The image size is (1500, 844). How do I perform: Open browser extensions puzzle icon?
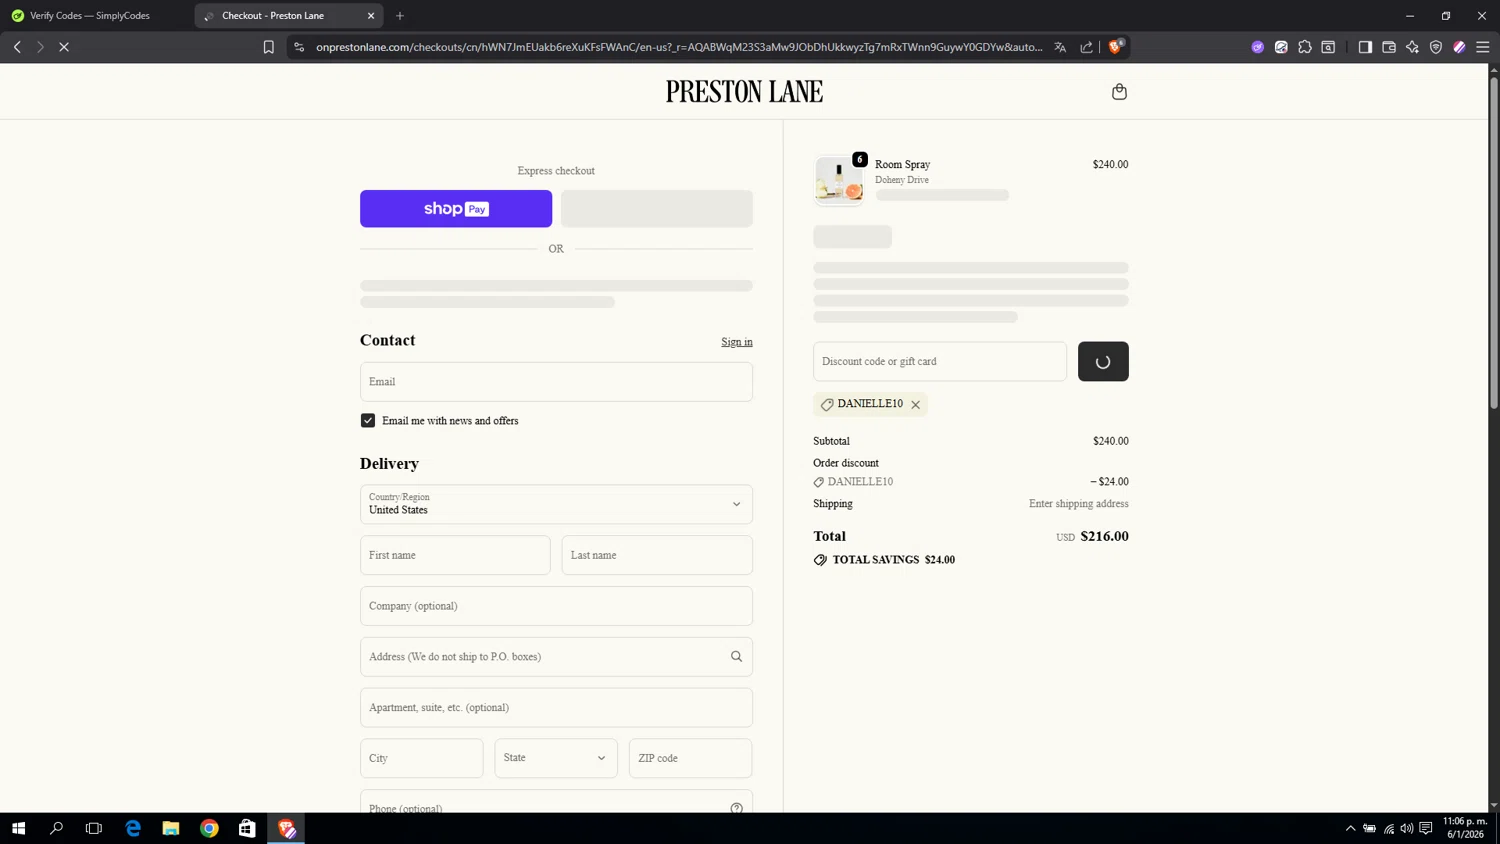click(1305, 47)
